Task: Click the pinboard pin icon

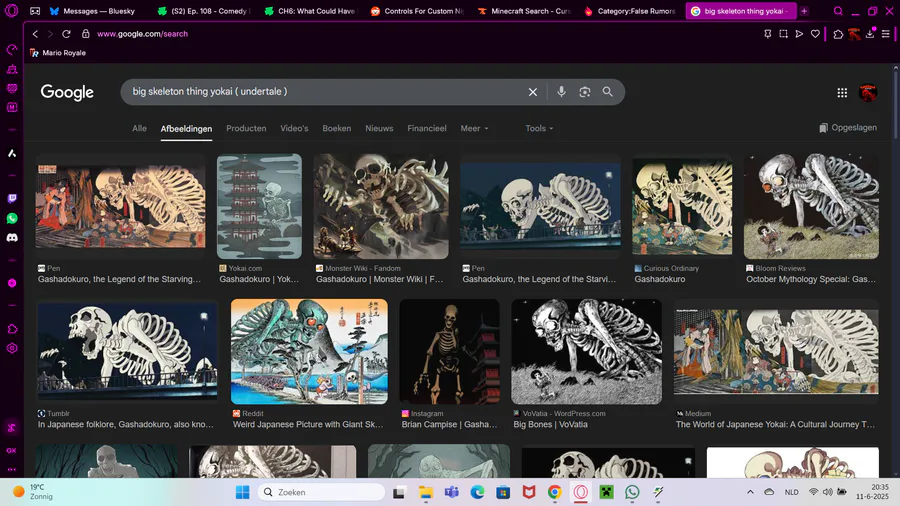Action: click(x=767, y=34)
